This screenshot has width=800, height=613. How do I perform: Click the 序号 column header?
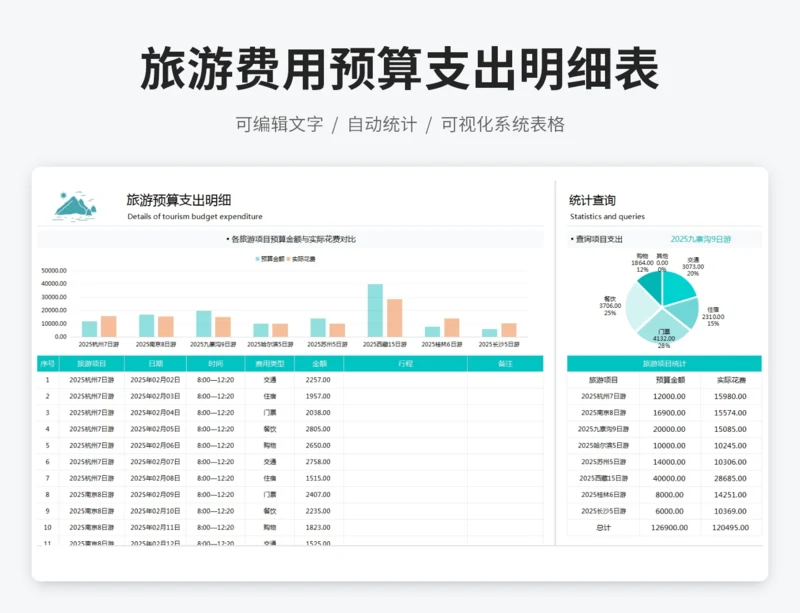coord(47,364)
